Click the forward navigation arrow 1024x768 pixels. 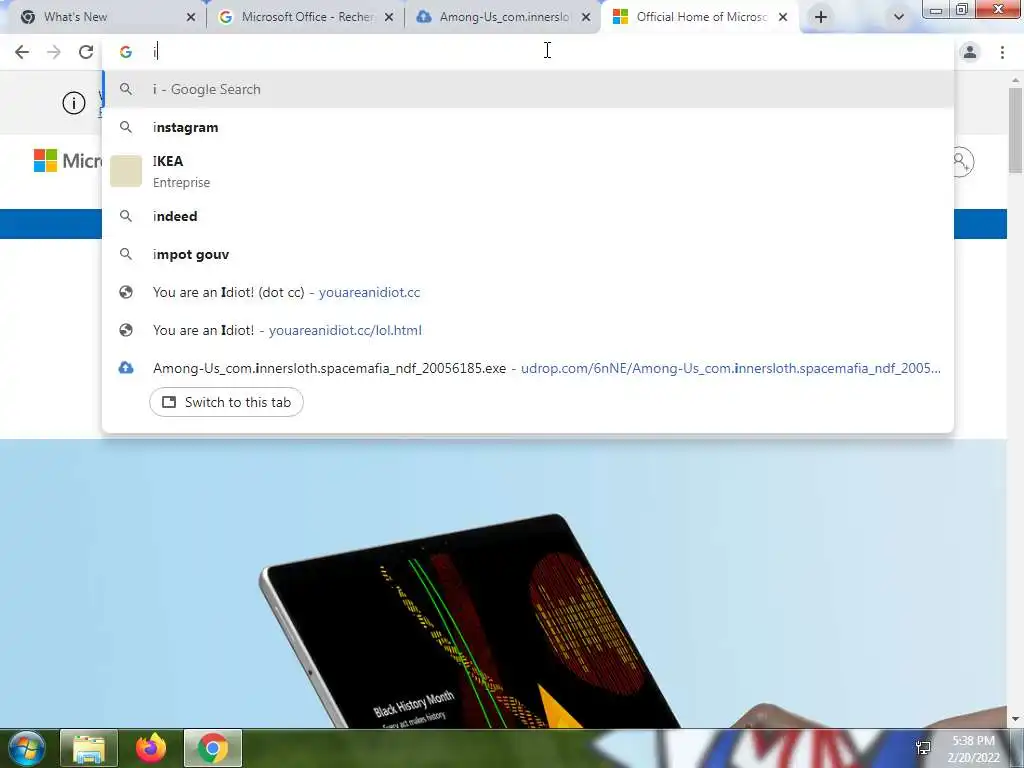[x=54, y=52]
